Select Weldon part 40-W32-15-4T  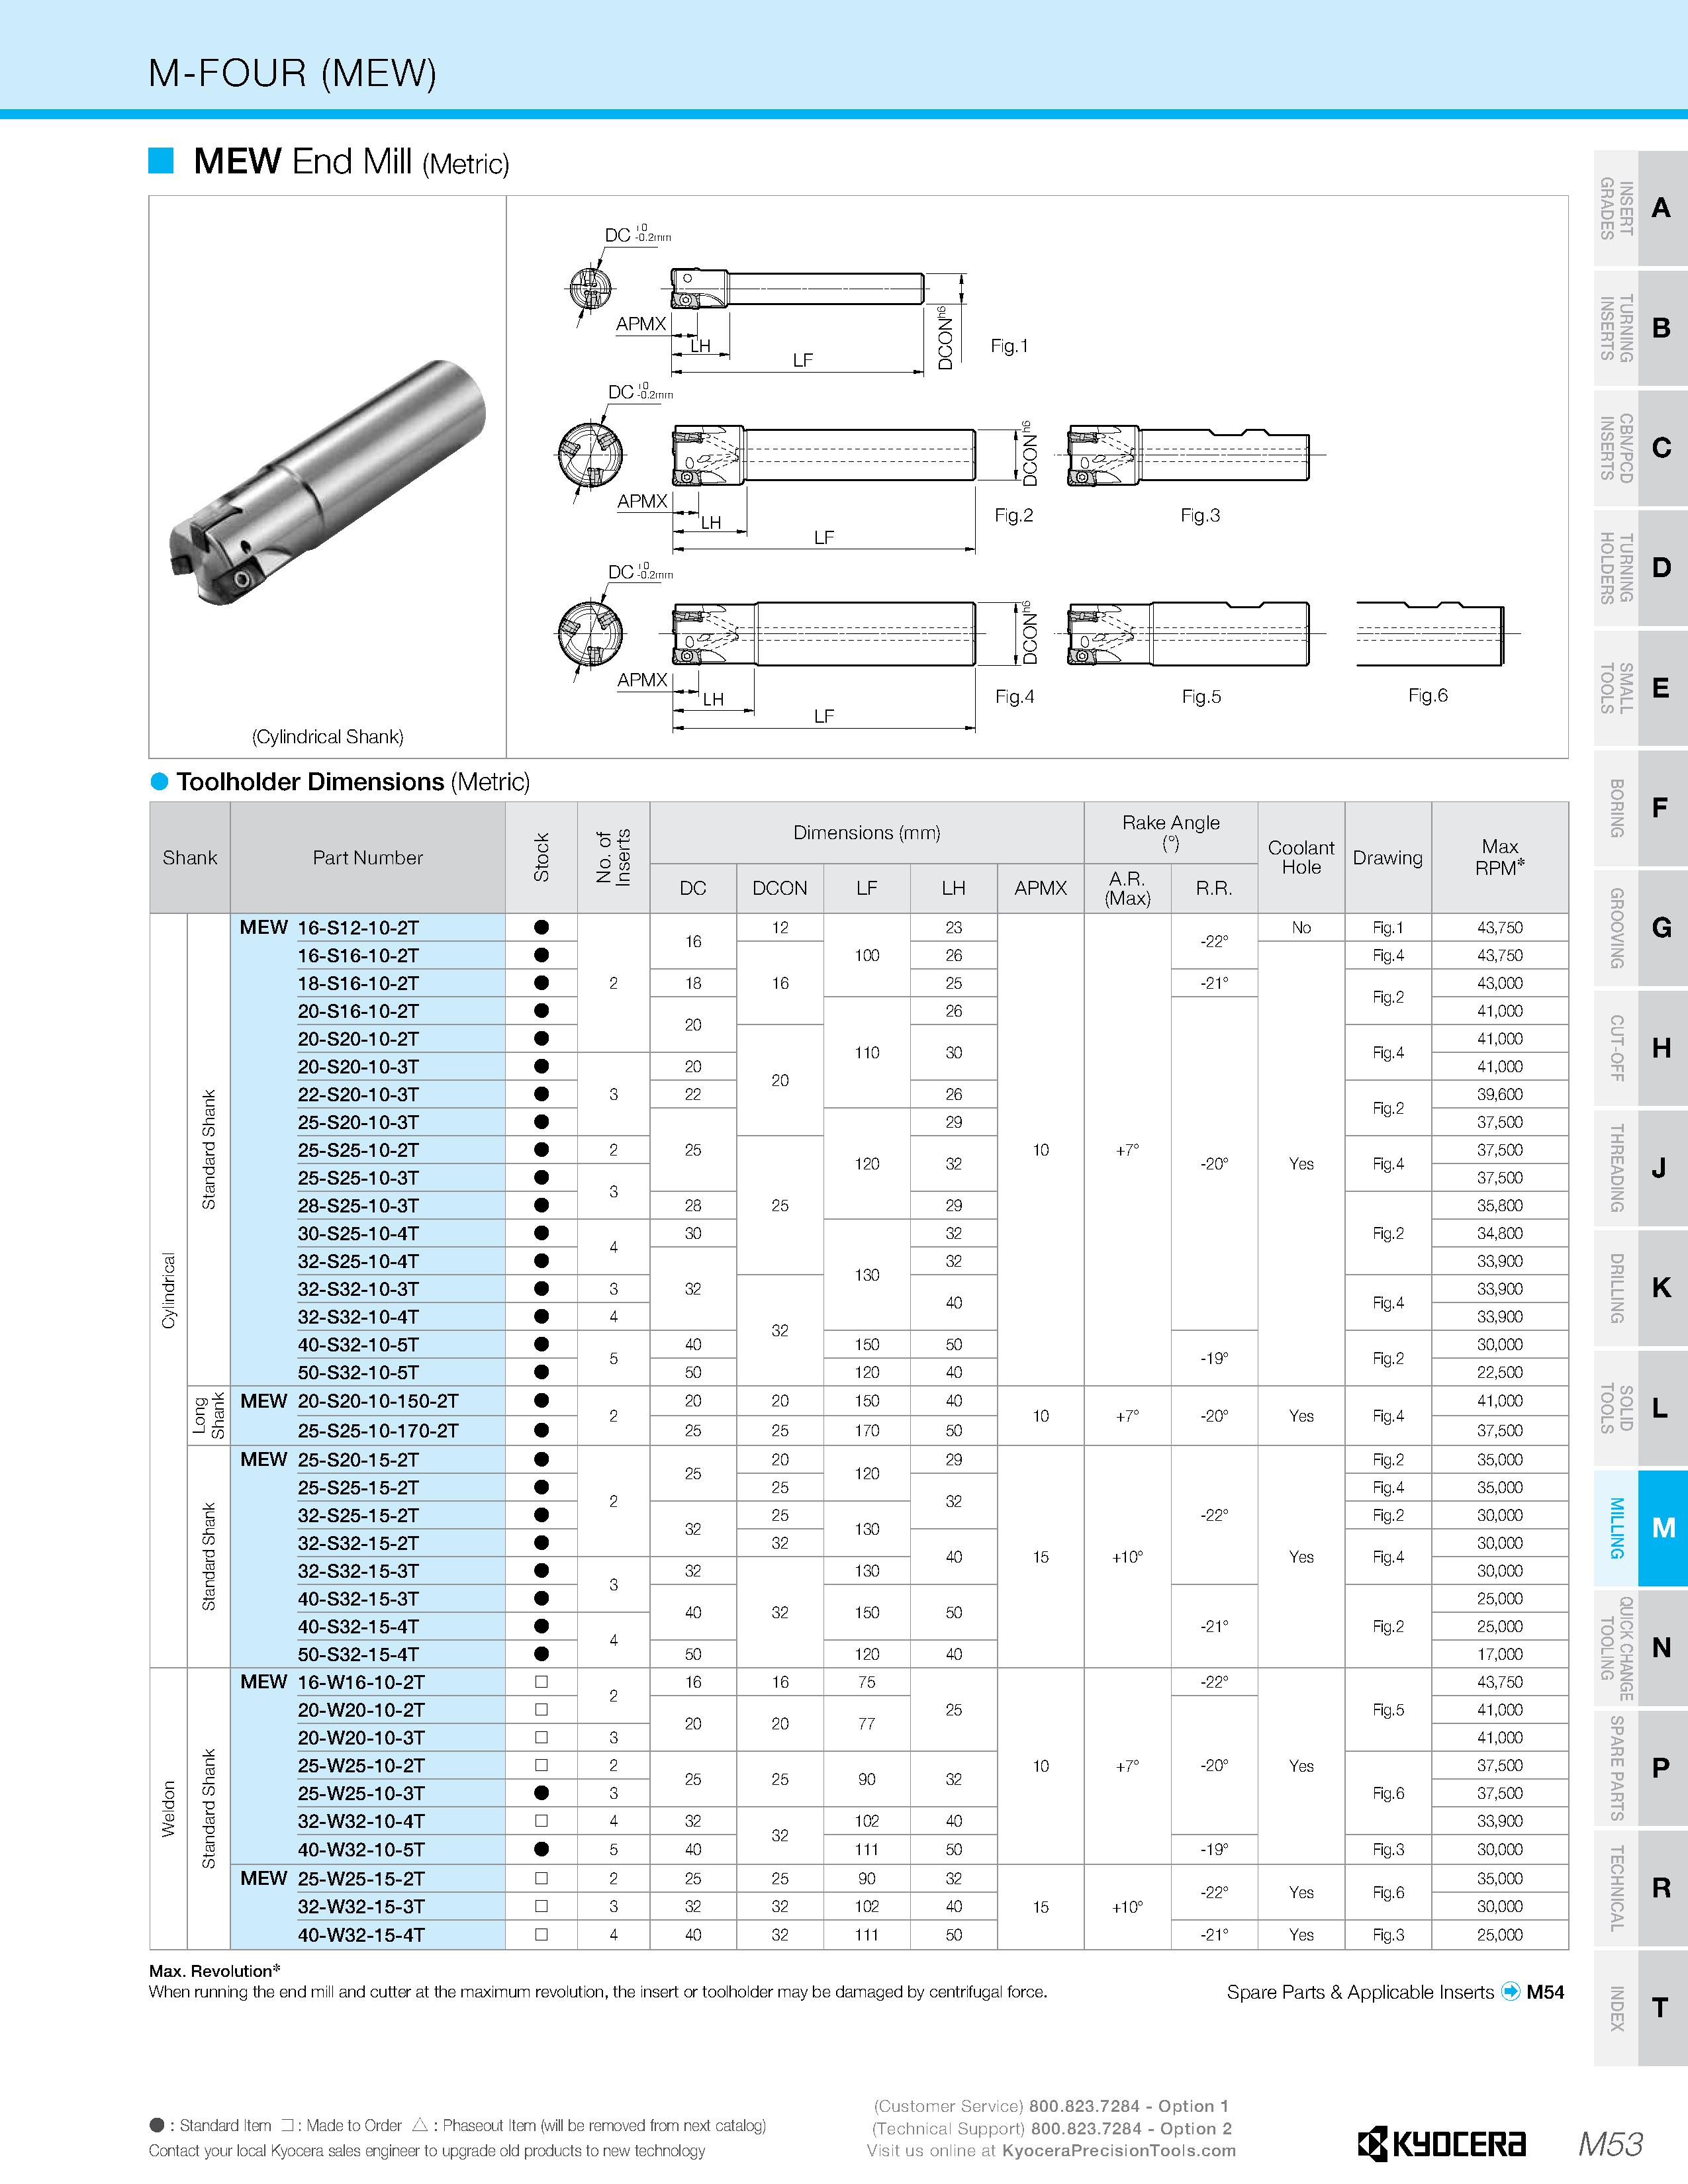361,1934
